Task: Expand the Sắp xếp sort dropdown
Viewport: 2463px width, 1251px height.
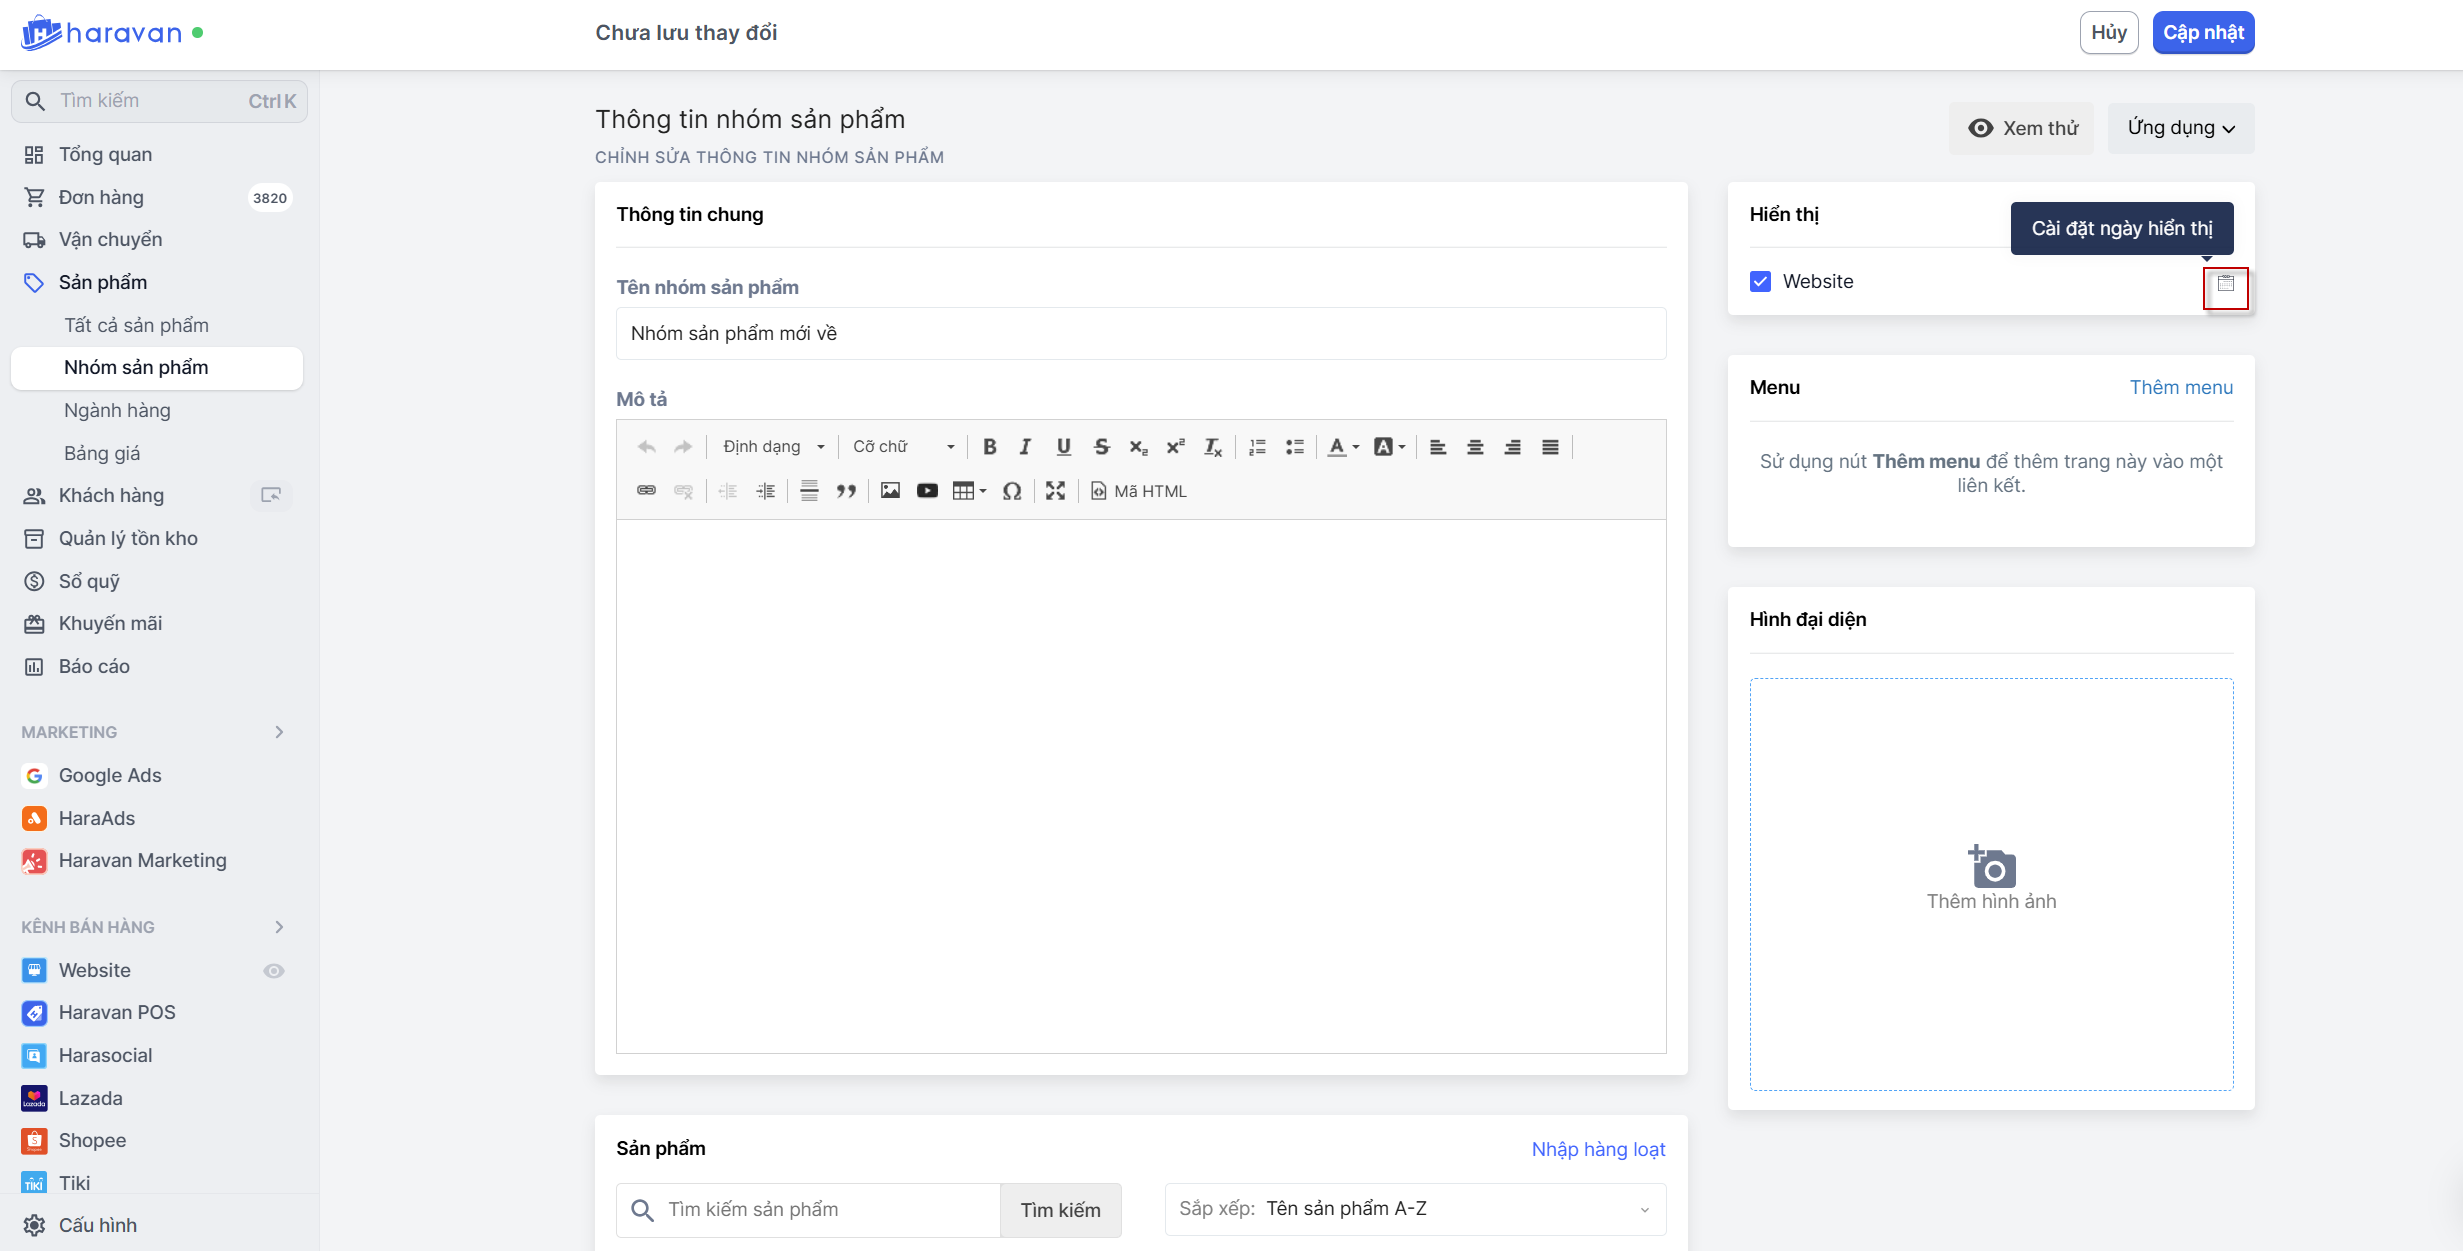Action: point(1414,1209)
